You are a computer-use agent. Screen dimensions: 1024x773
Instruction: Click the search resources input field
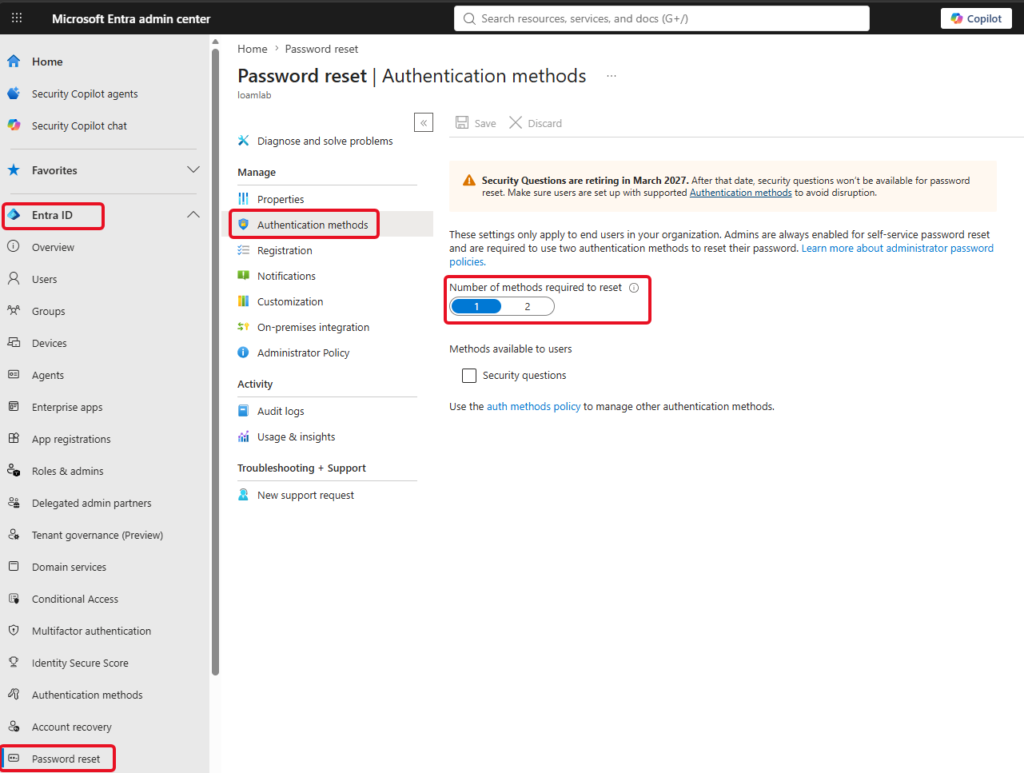click(x=662, y=18)
